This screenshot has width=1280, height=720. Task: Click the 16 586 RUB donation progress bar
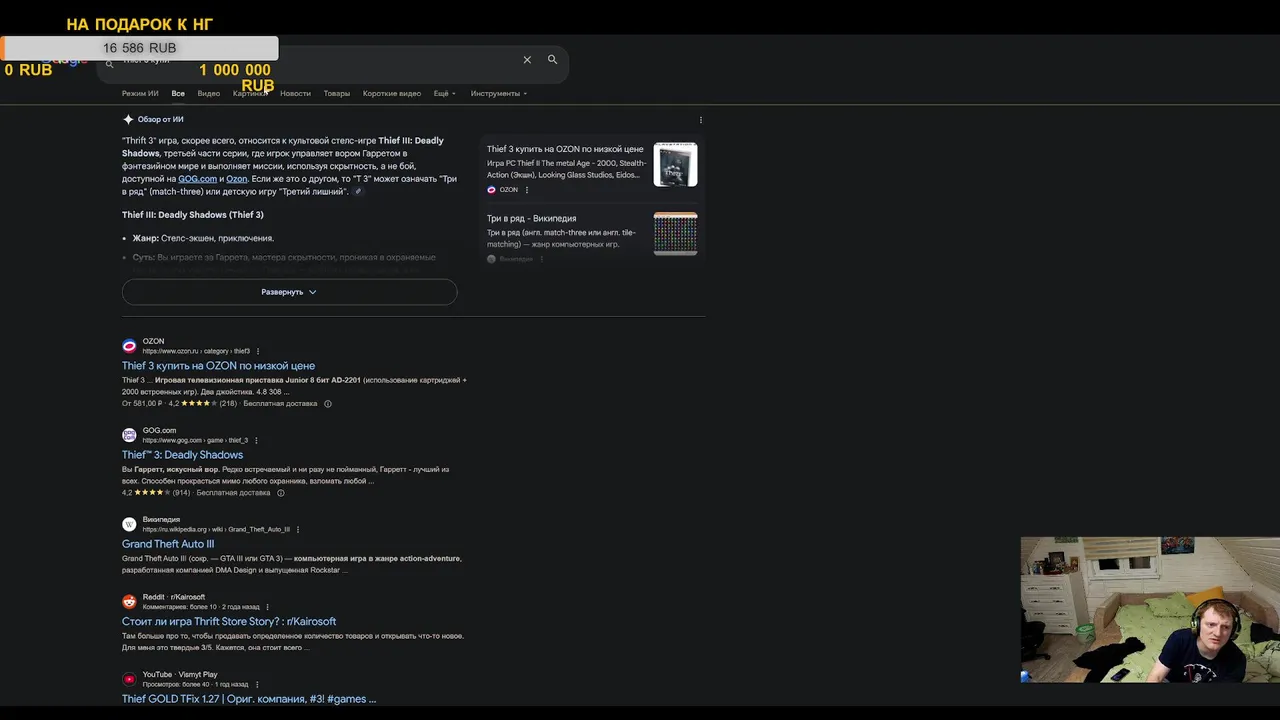(139, 48)
